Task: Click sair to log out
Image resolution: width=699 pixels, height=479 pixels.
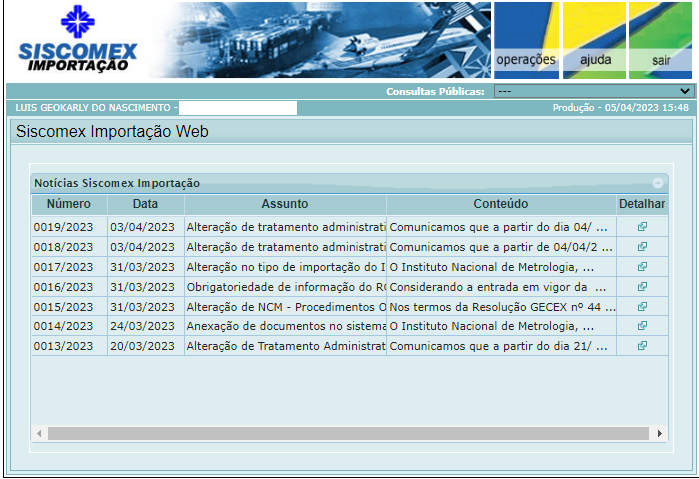Action: (661, 60)
